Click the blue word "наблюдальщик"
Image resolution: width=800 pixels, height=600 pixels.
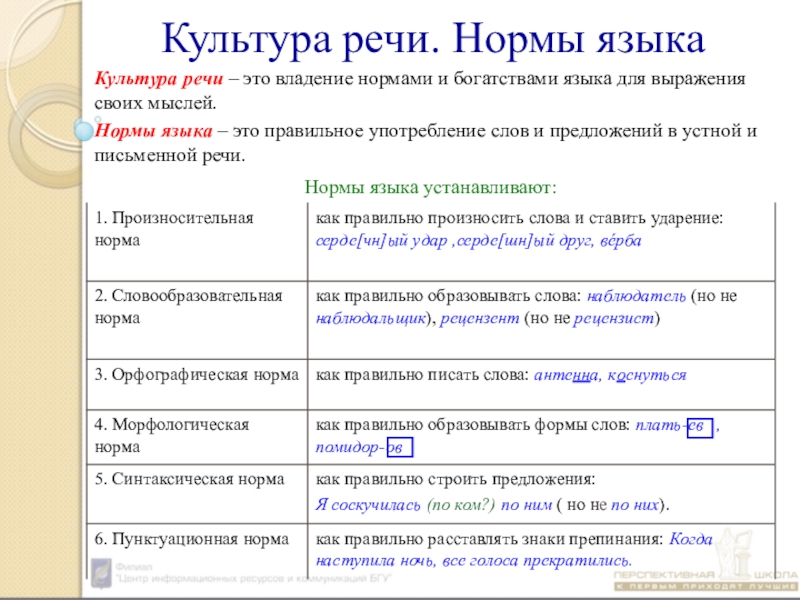370,319
